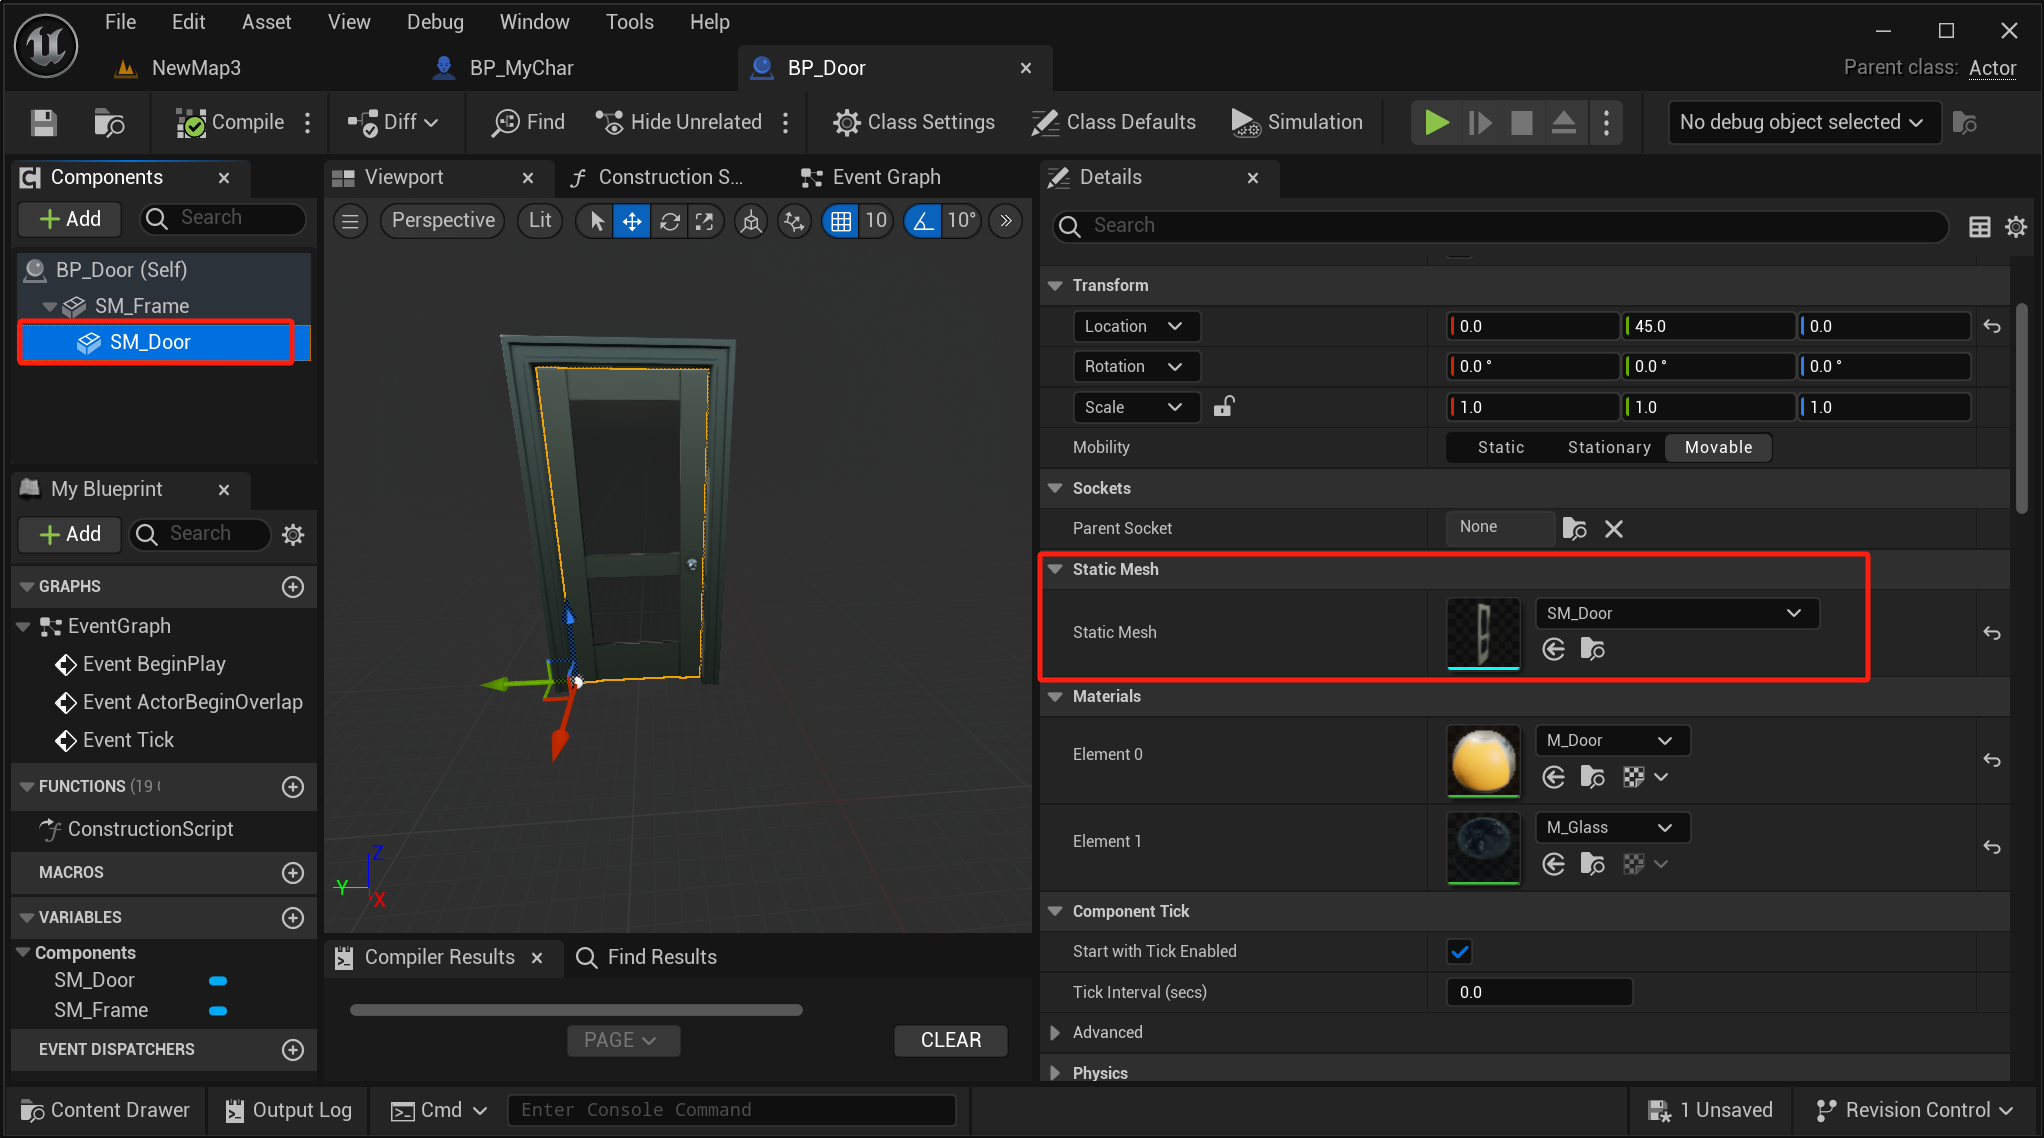Collapse the Transform section

tap(1055, 286)
